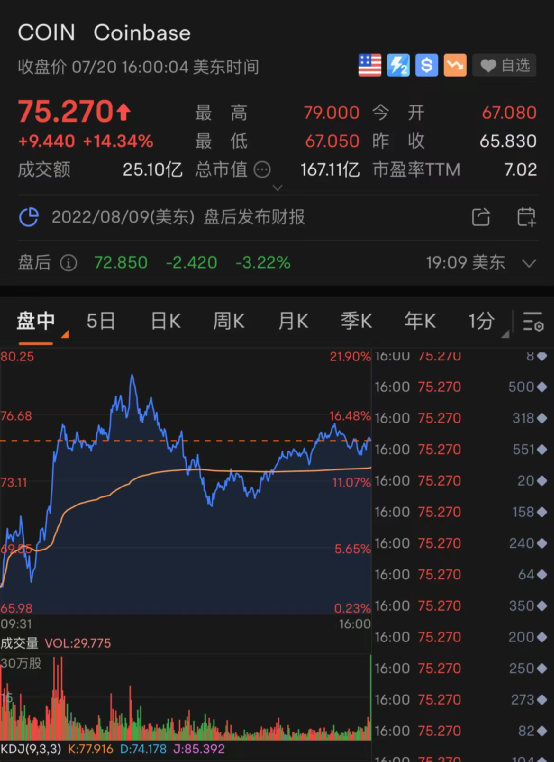Tap the intraday price chart peak
This screenshot has width=554, height=762.
click(132, 376)
